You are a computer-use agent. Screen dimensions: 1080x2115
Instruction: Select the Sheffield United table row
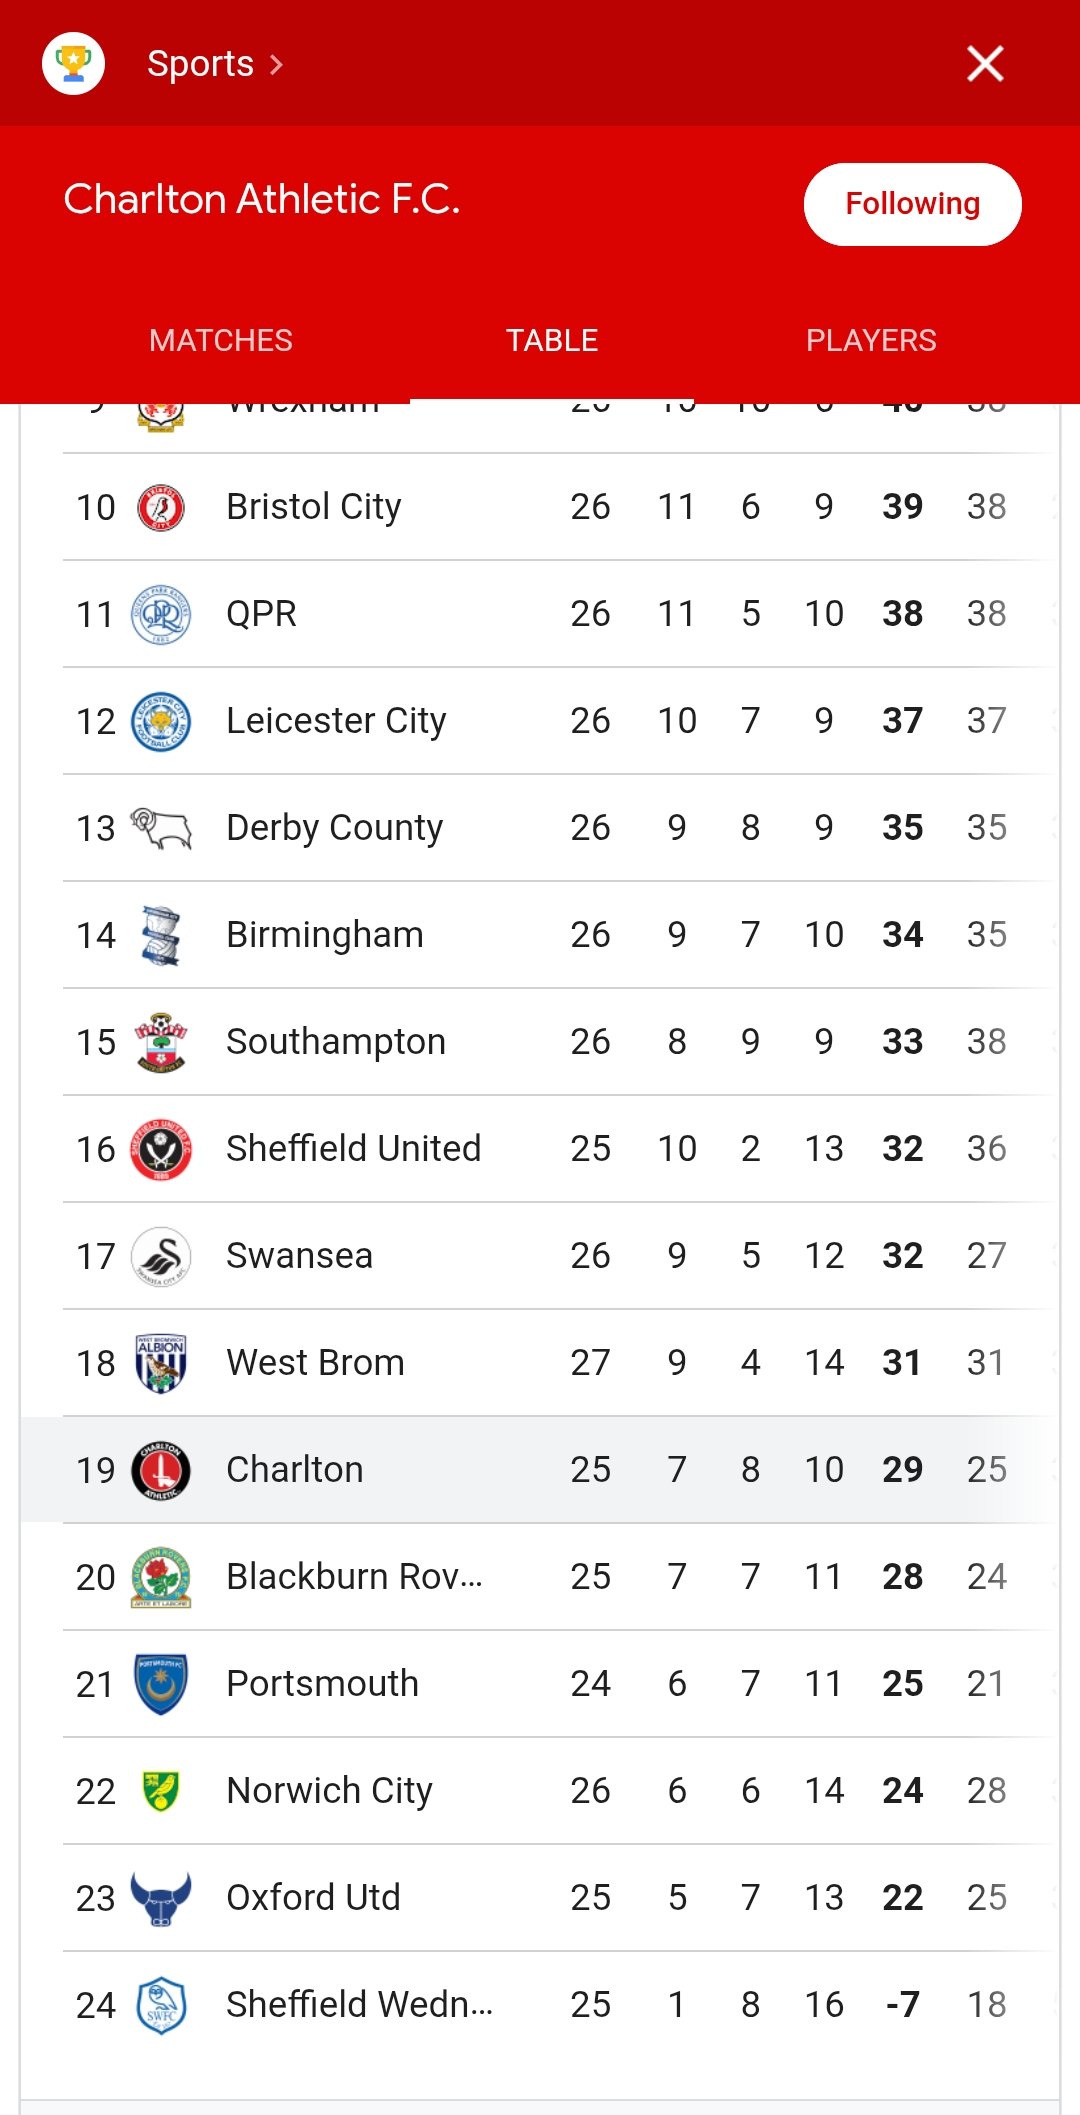pyautogui.click(x=540, y=1149)
